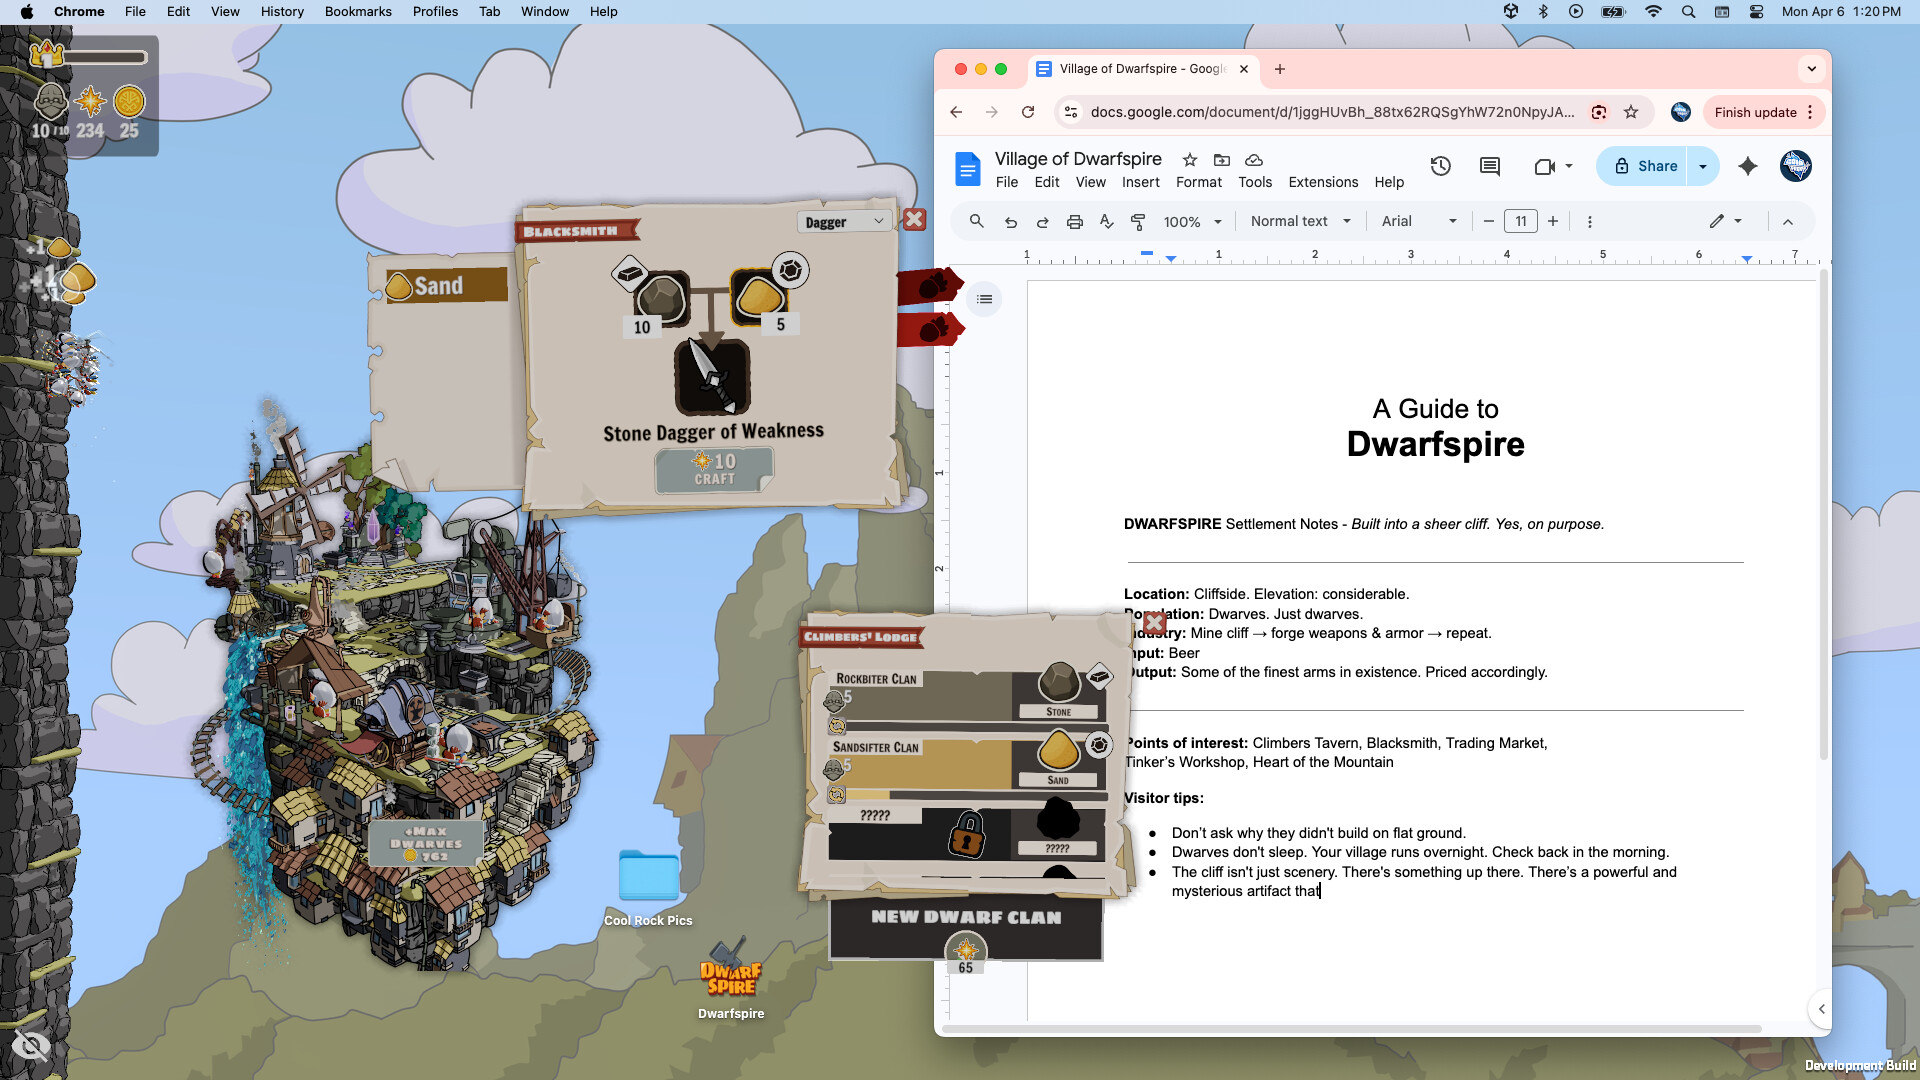Click the paint format roller icon

[x=1138, y=222]
